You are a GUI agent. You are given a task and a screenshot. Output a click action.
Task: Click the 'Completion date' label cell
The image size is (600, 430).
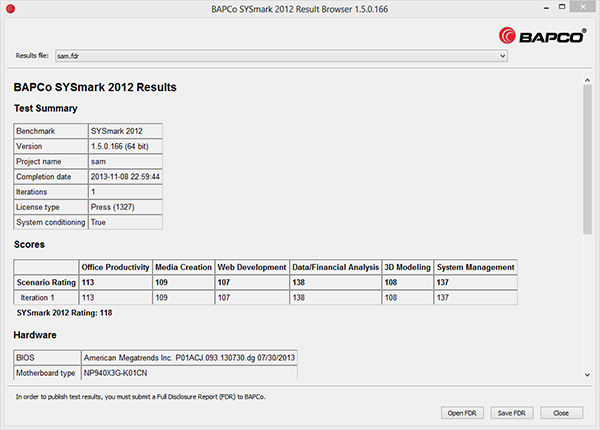coord(51,177)
